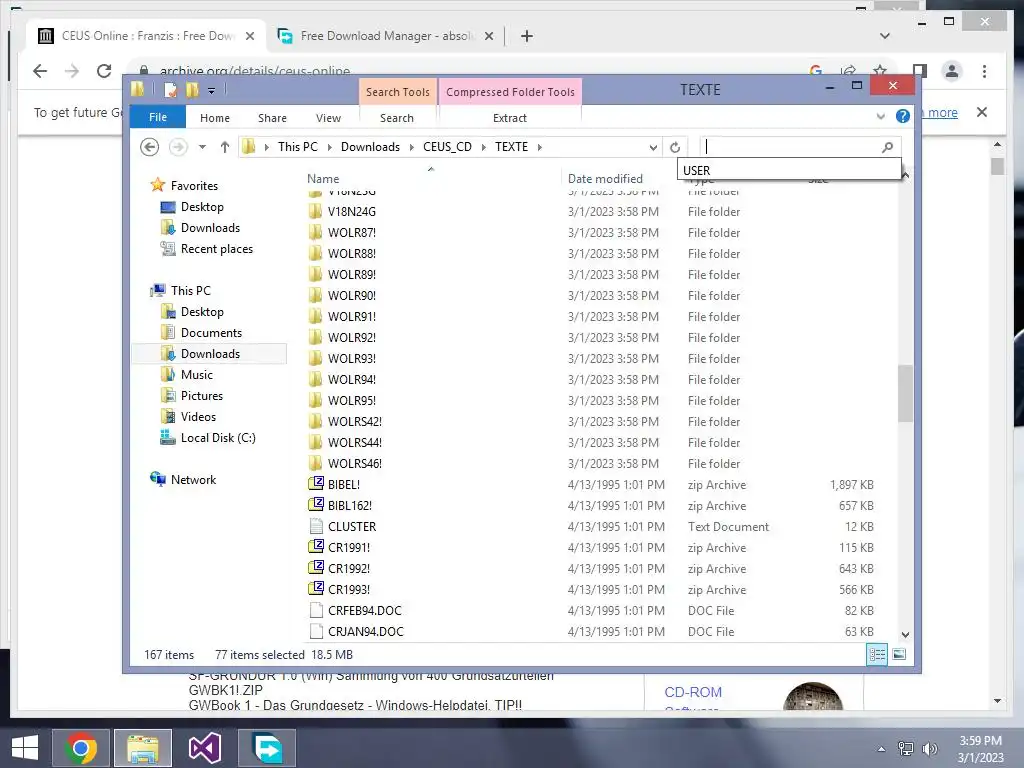Click the breadcrumb arrow after CEUS_CD
Screen dimensions: 1024x768
click(483, 147)
